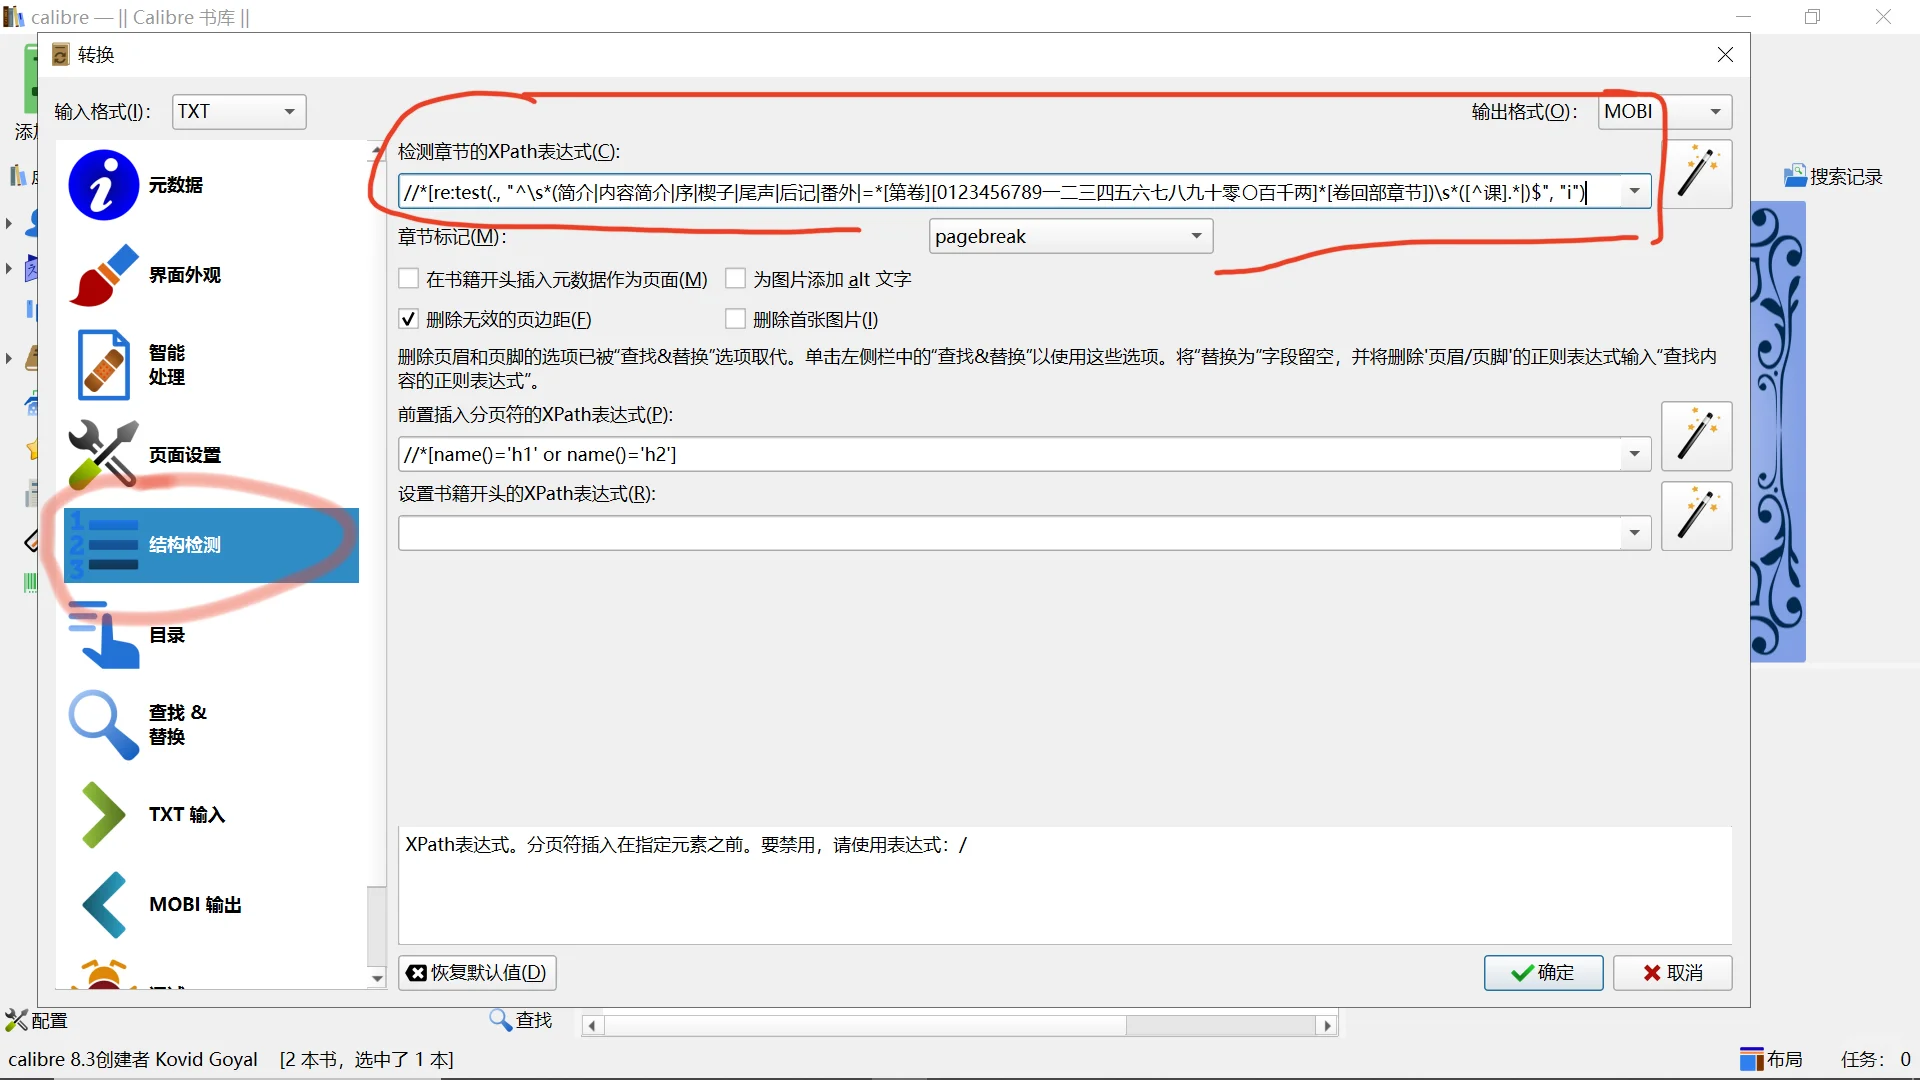Click the 确定 OK button
1920x1080 pixels.
(1543, 973)
